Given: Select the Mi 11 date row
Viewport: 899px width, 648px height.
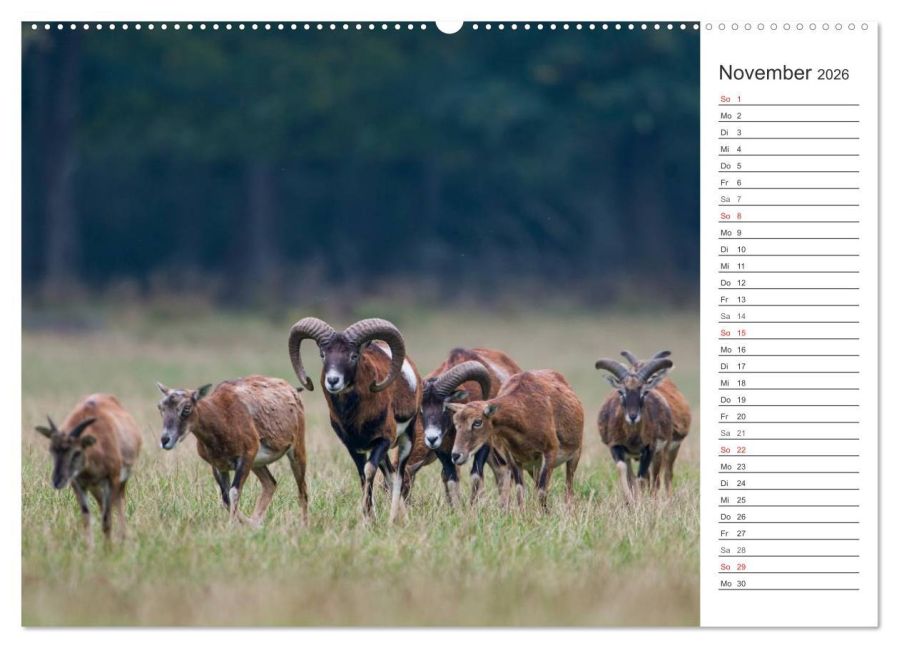Looking at the screenshot, I should pyautogui.click(x=789, y=266).
